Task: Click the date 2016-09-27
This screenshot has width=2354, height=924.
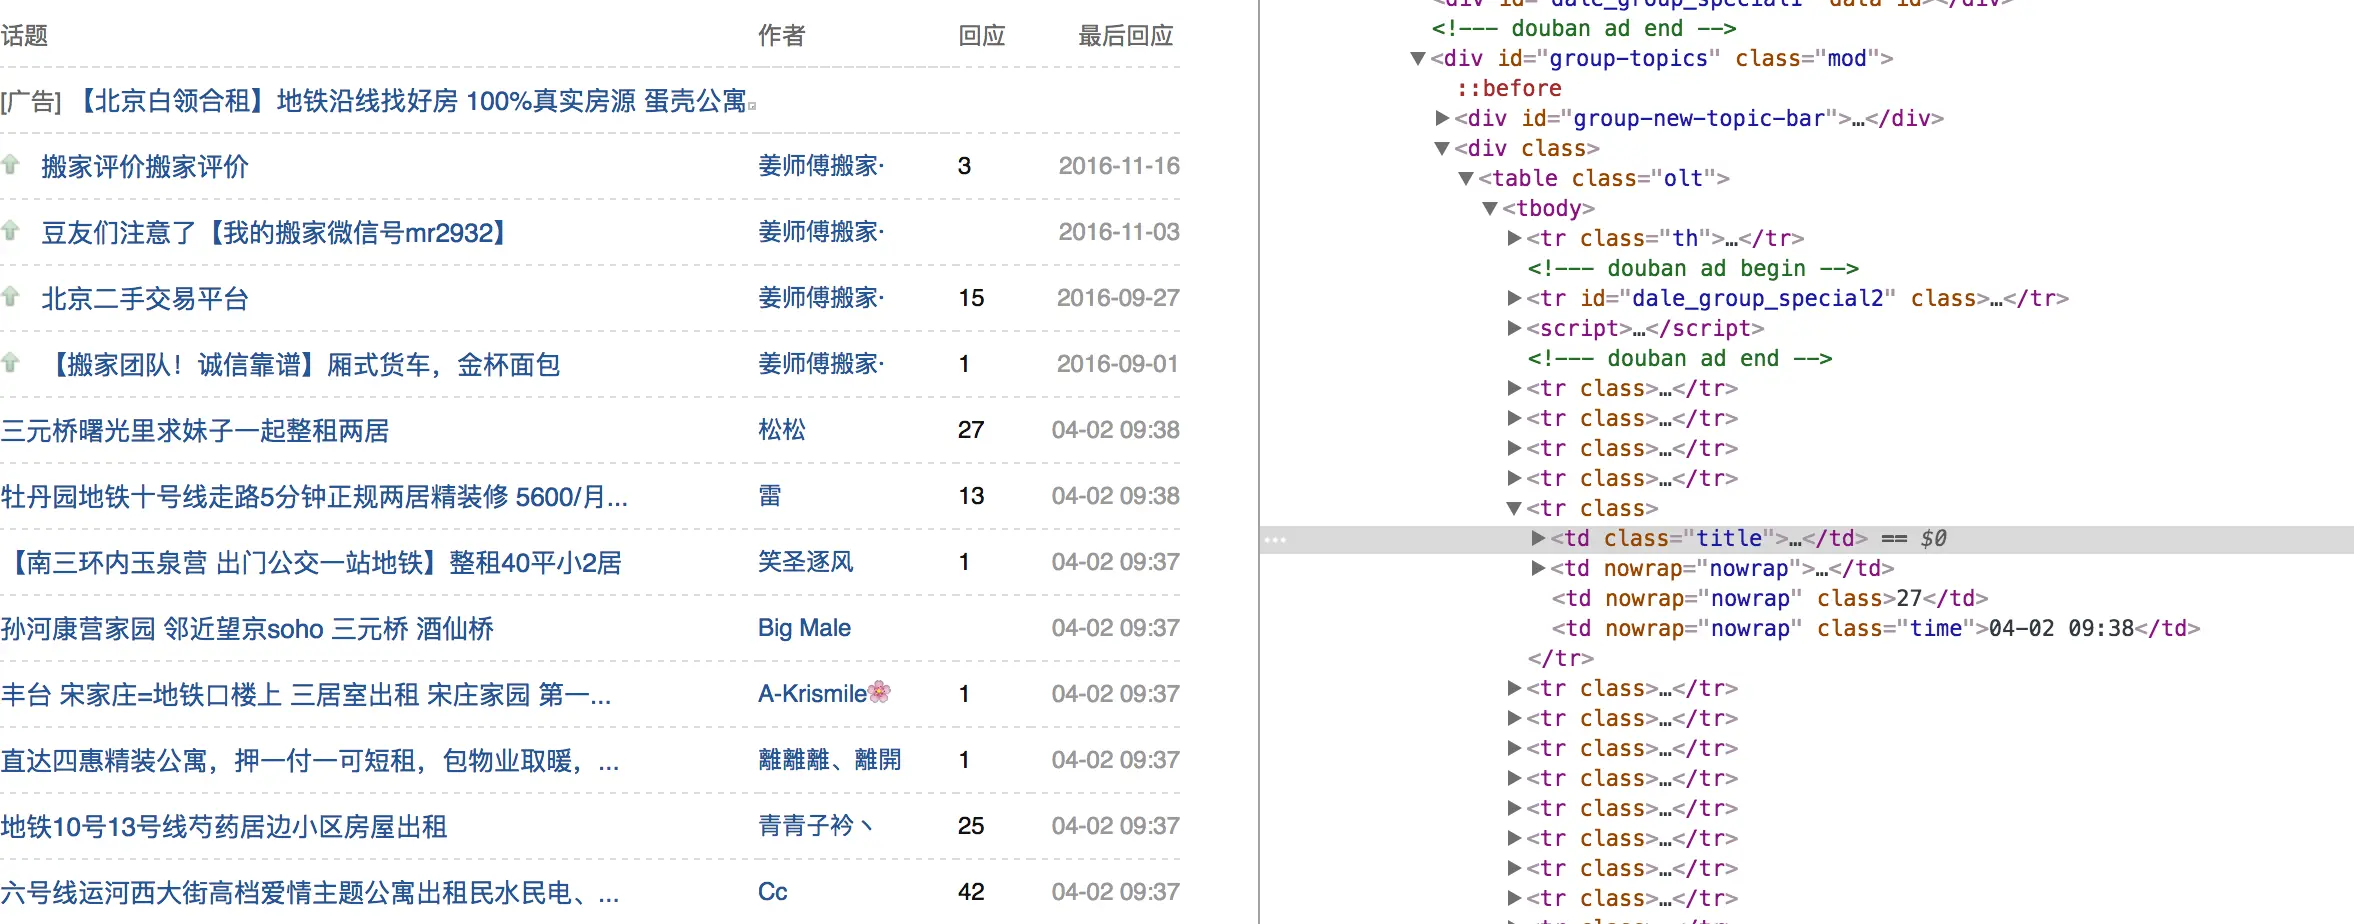Action: pyautogui.click(x=1118, y=298)
